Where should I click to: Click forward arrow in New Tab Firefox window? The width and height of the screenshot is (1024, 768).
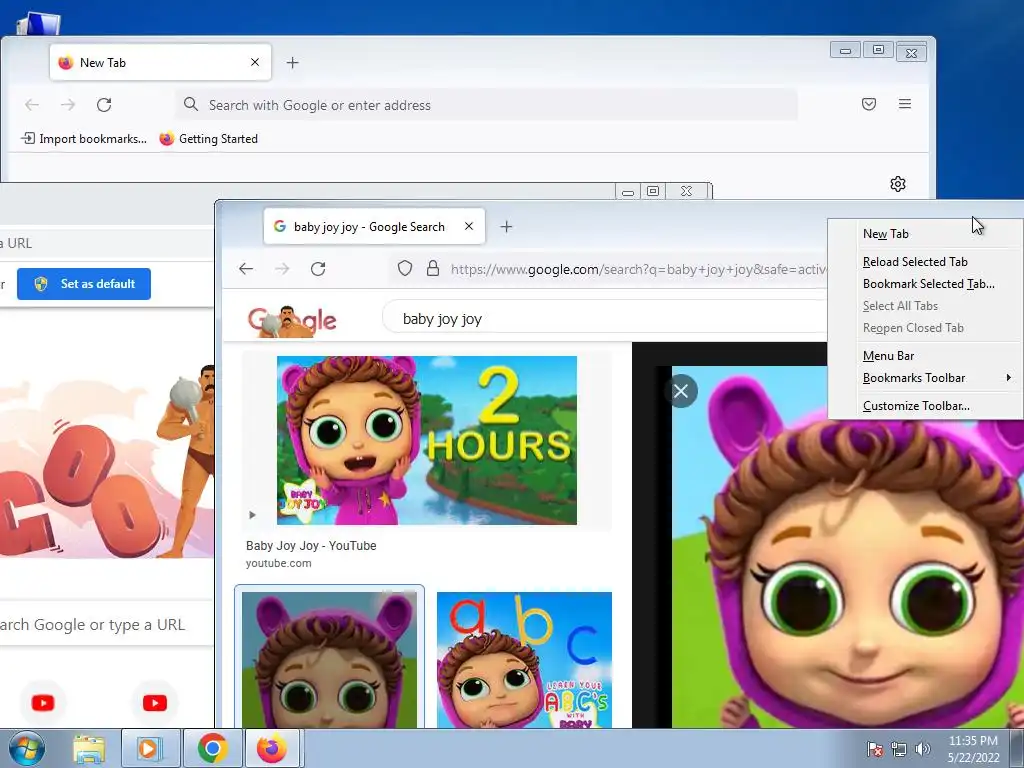click(68, 104)
